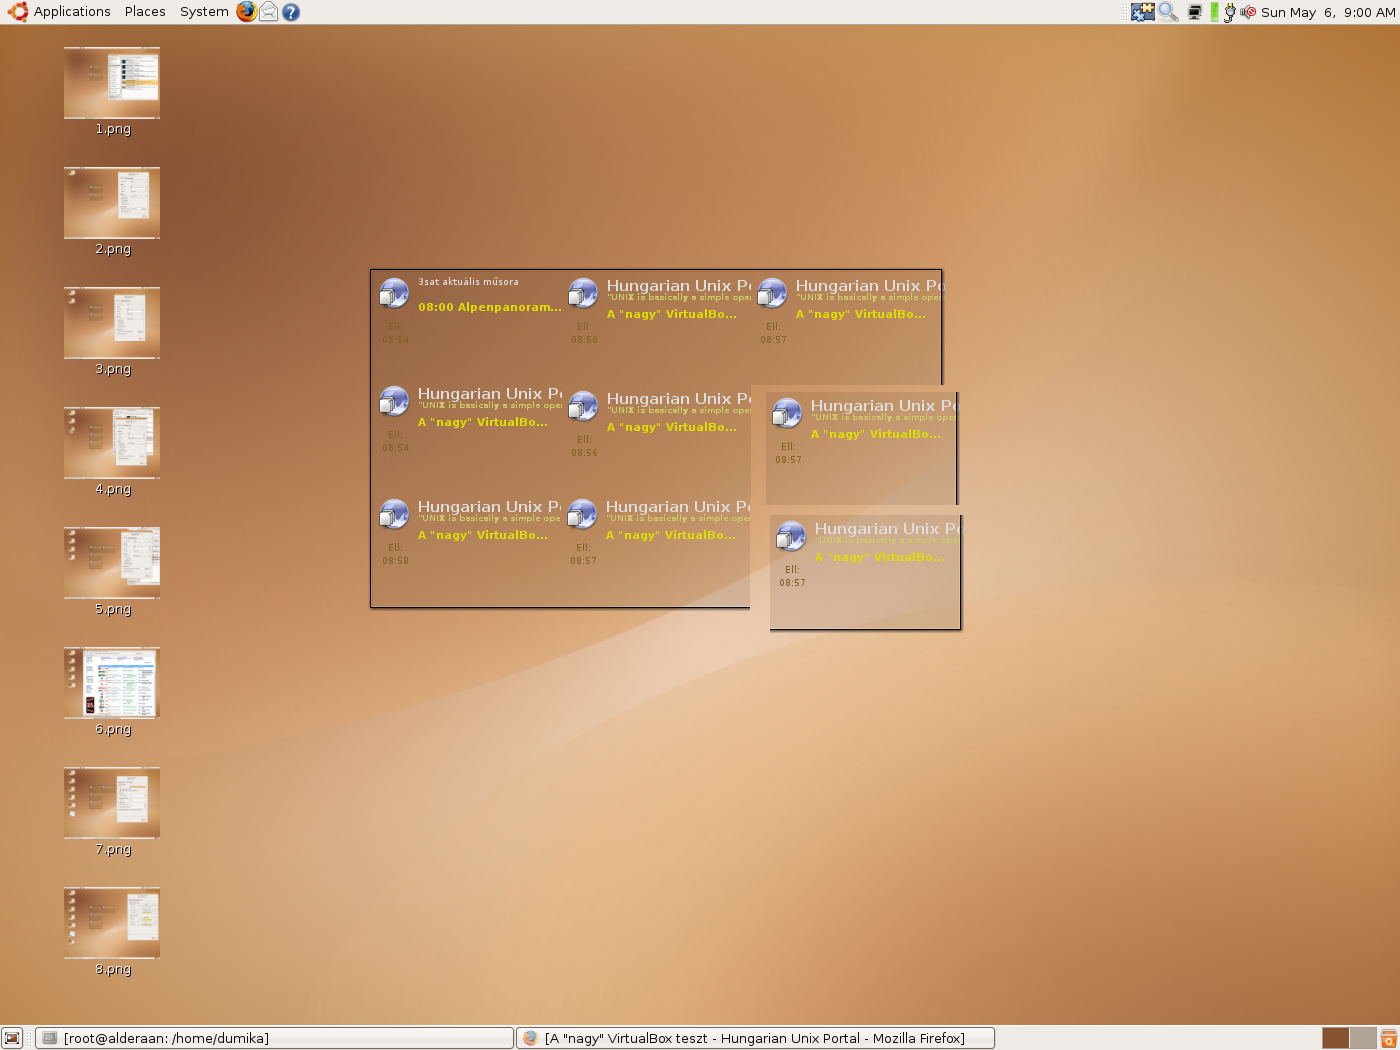1400x1050 pixels.
Task: Select the 3.png desktop thumbnail
Action: [x=112, y=323]
